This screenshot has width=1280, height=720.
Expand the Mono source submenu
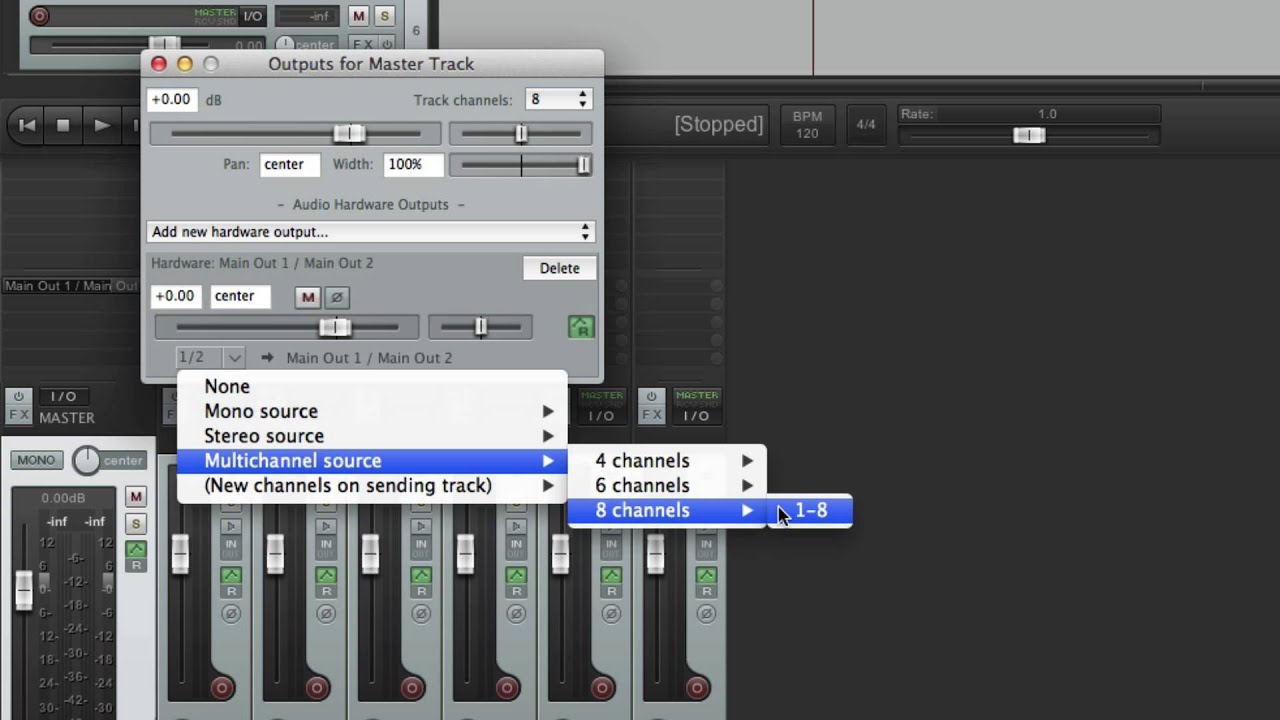[371, 411]
